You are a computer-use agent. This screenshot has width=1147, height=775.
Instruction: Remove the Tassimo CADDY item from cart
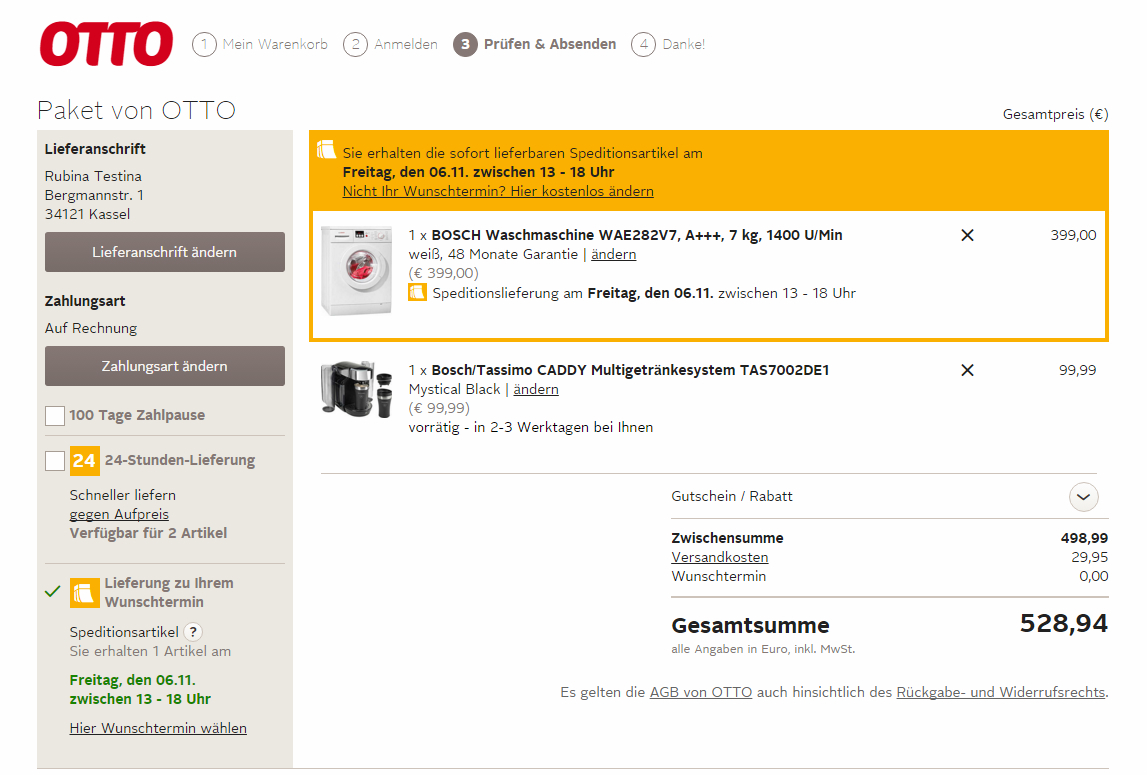(967, 370)
